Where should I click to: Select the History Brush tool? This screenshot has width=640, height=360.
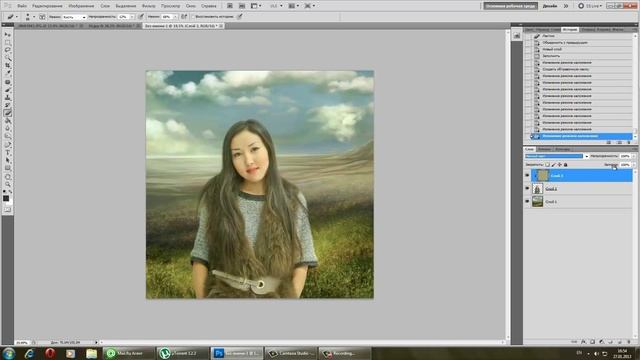coord(7,106)
